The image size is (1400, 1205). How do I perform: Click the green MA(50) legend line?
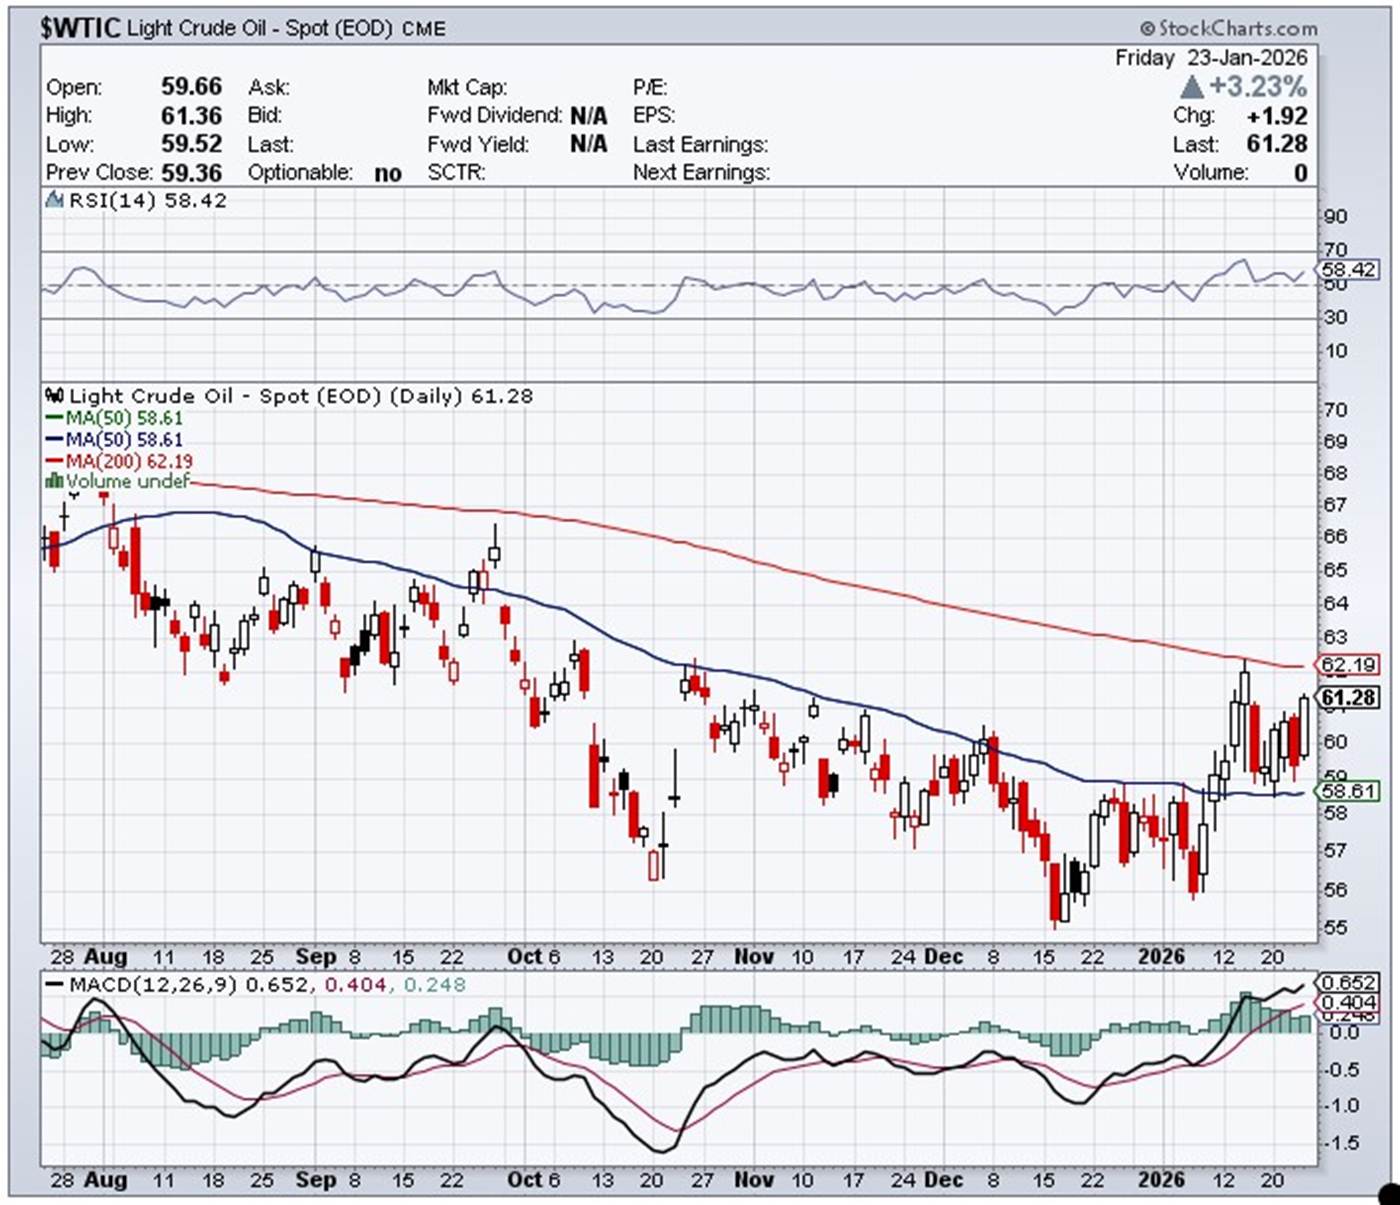[55, 418]
